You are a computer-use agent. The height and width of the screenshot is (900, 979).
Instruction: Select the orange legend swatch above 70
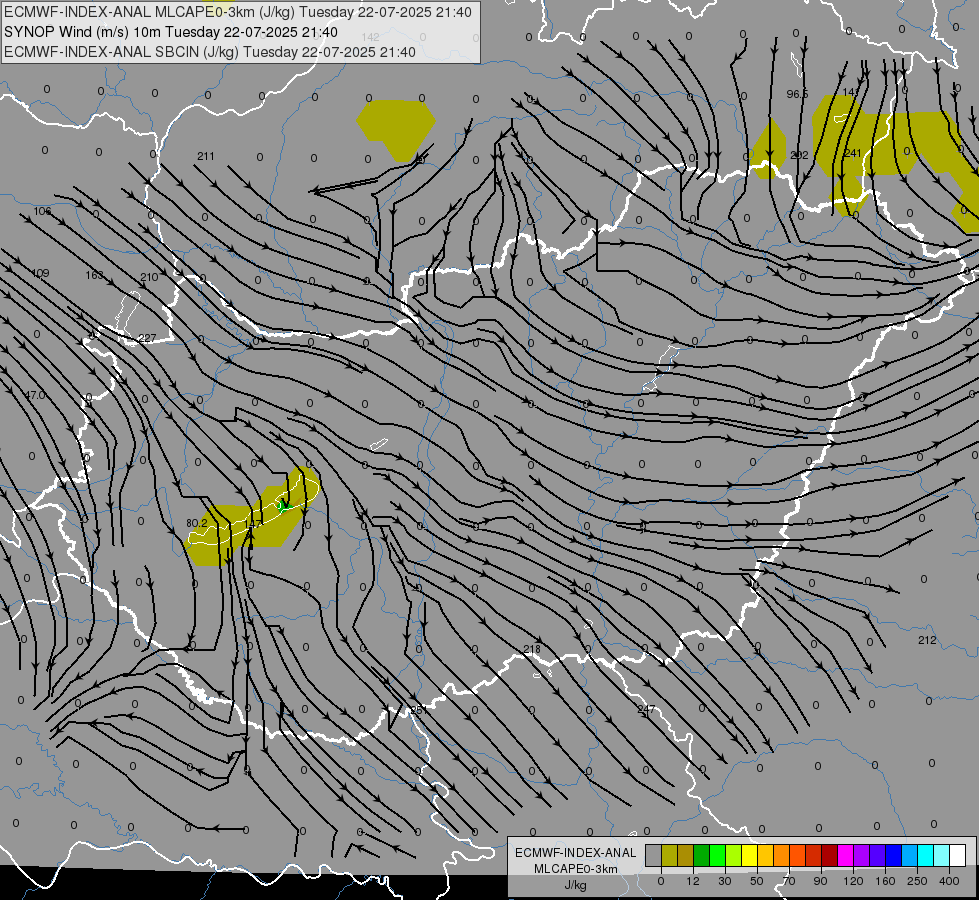click(782, 855)
